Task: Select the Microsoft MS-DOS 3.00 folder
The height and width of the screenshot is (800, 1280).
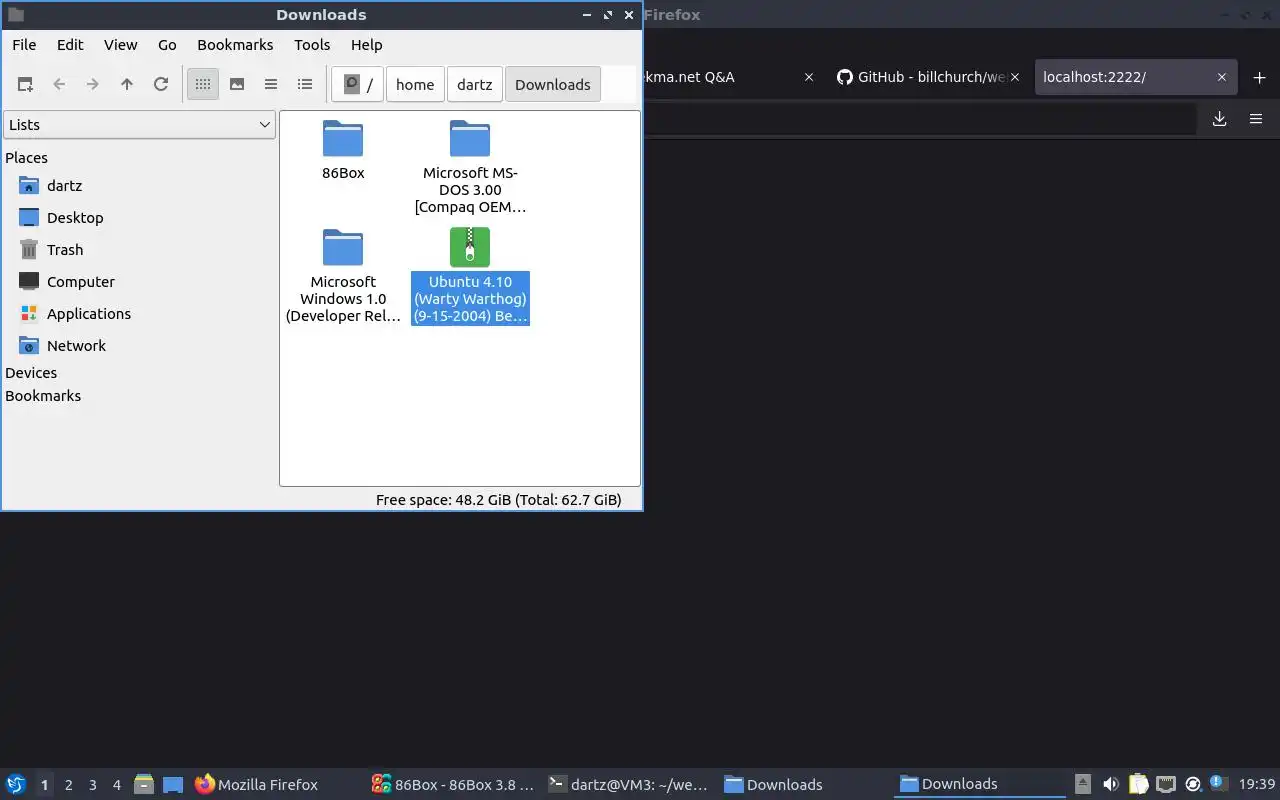Action: [470, 167]
